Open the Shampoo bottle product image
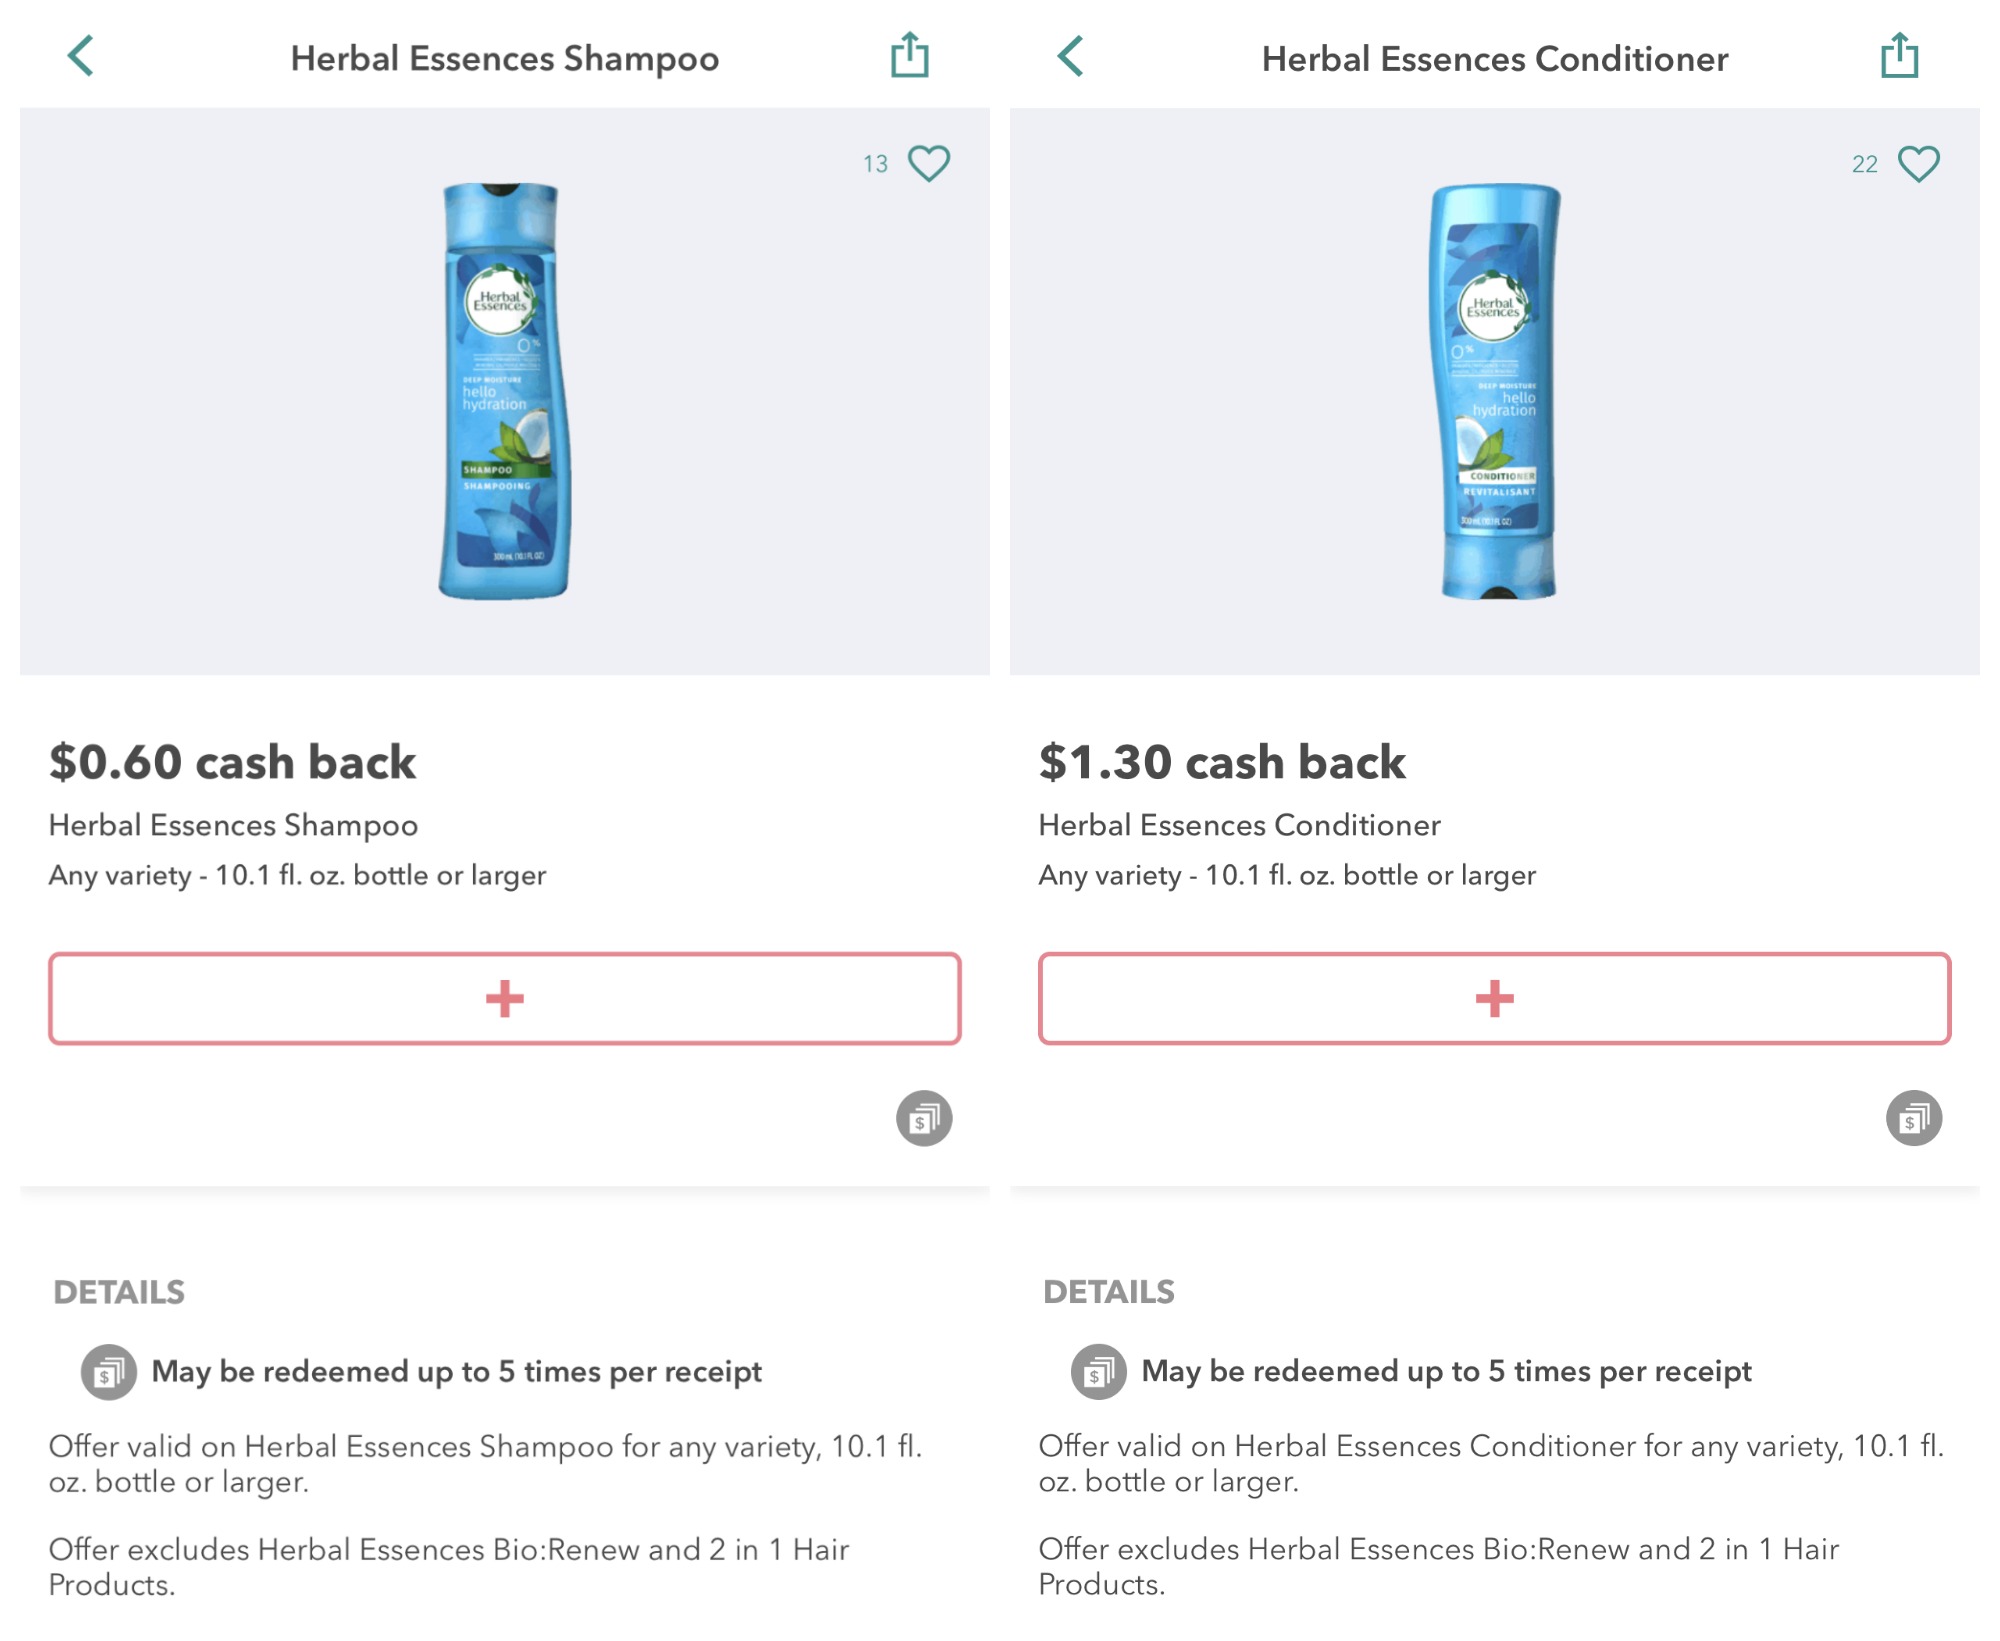The image size is (2000, 1641). pos(504,391)
